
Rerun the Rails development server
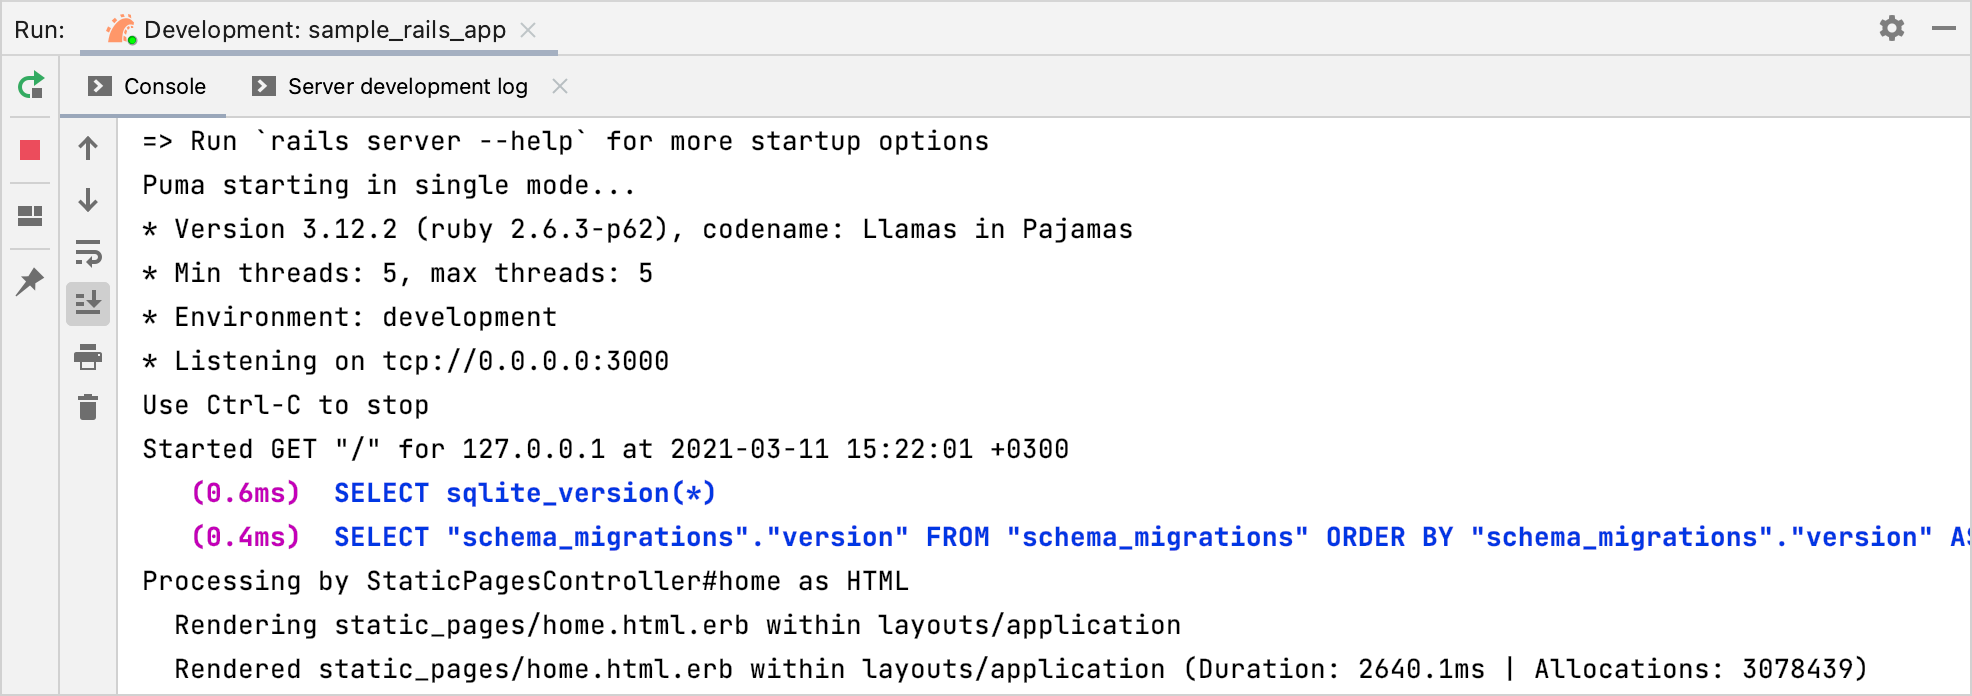[31, 86]
